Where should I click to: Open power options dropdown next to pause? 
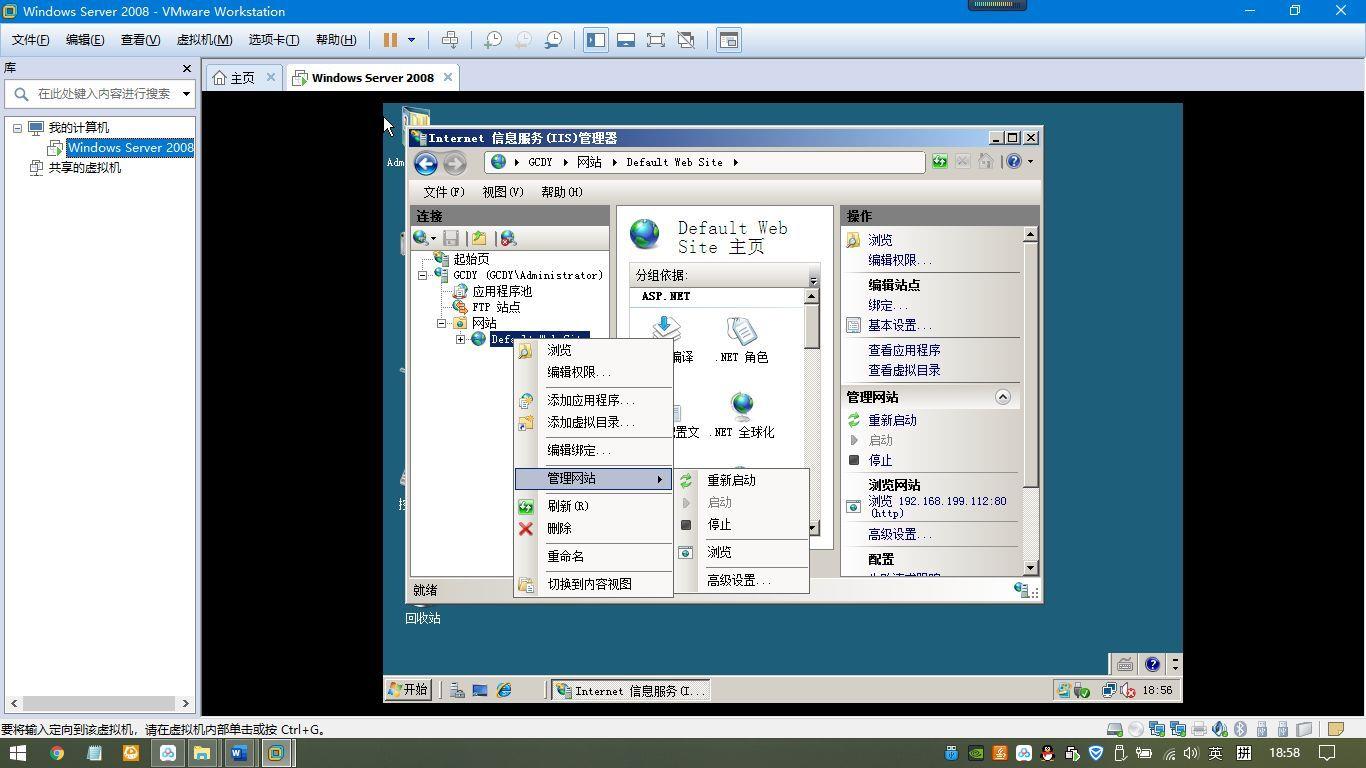tap(411, 40)
